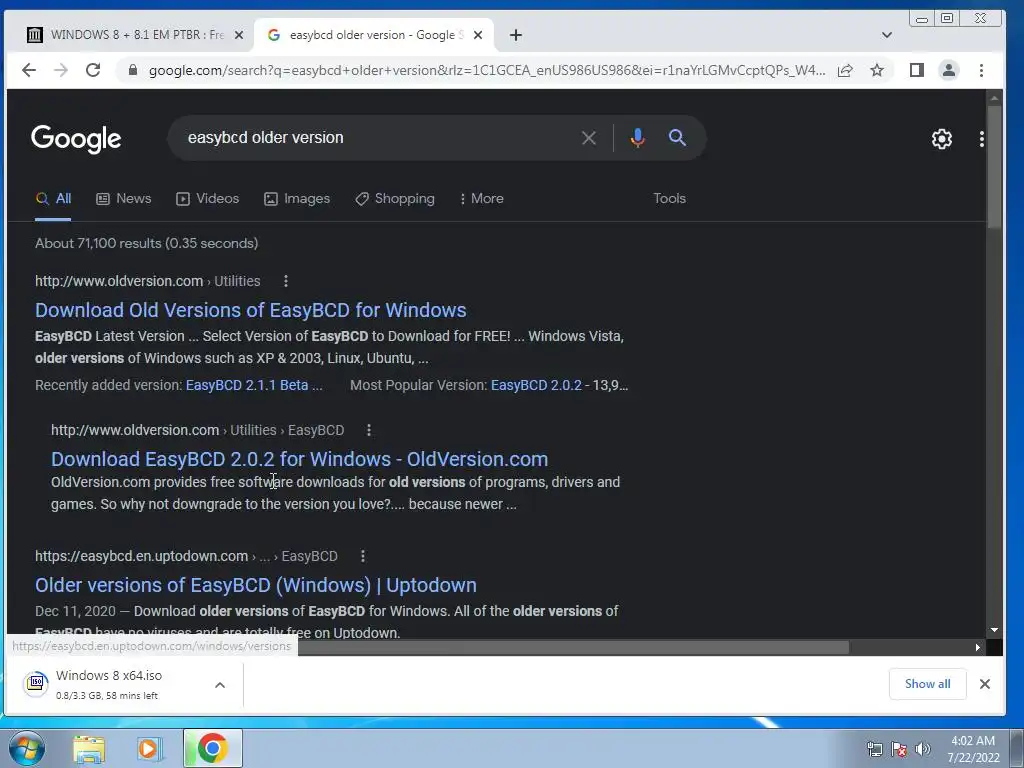Open the Chrome side panel icon
The image size is (1024, 768).
[x=917, y=70]
